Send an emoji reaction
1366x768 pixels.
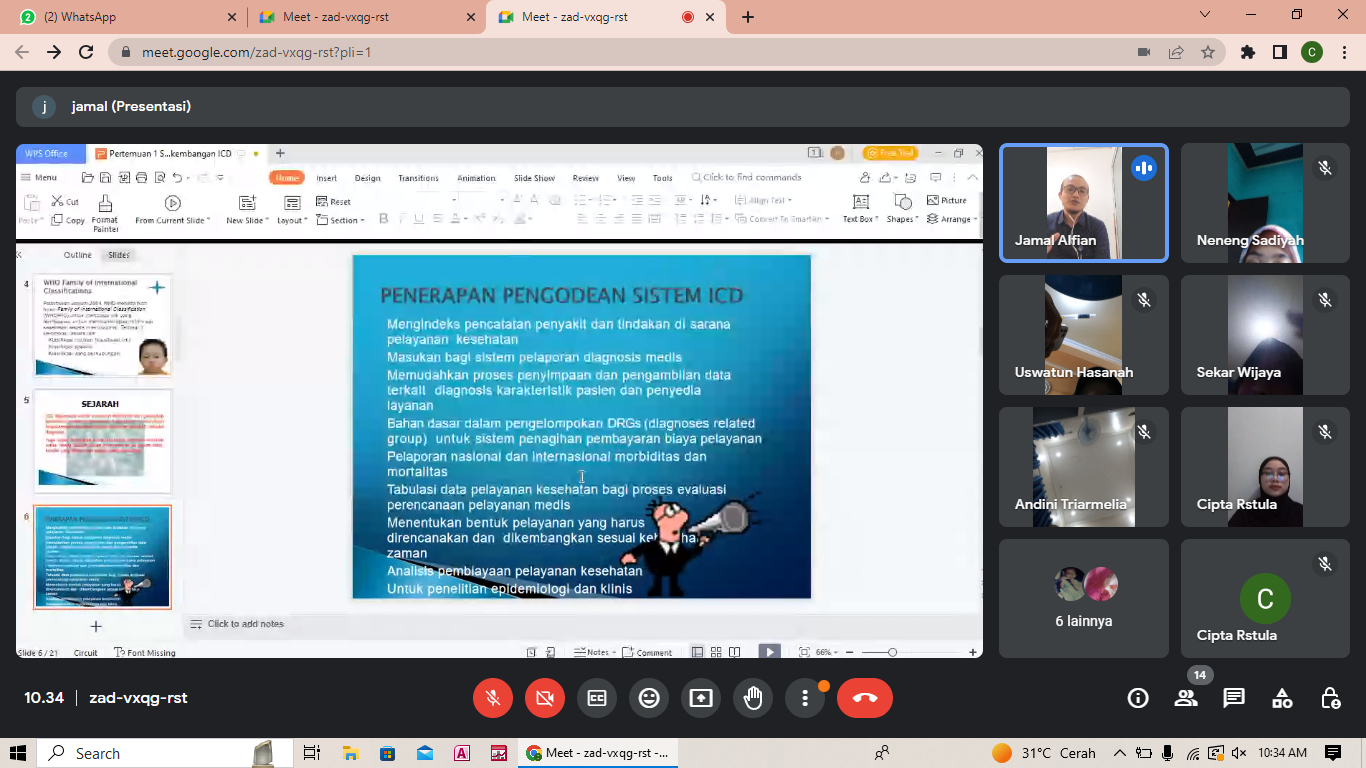click(x=649, y=698)
